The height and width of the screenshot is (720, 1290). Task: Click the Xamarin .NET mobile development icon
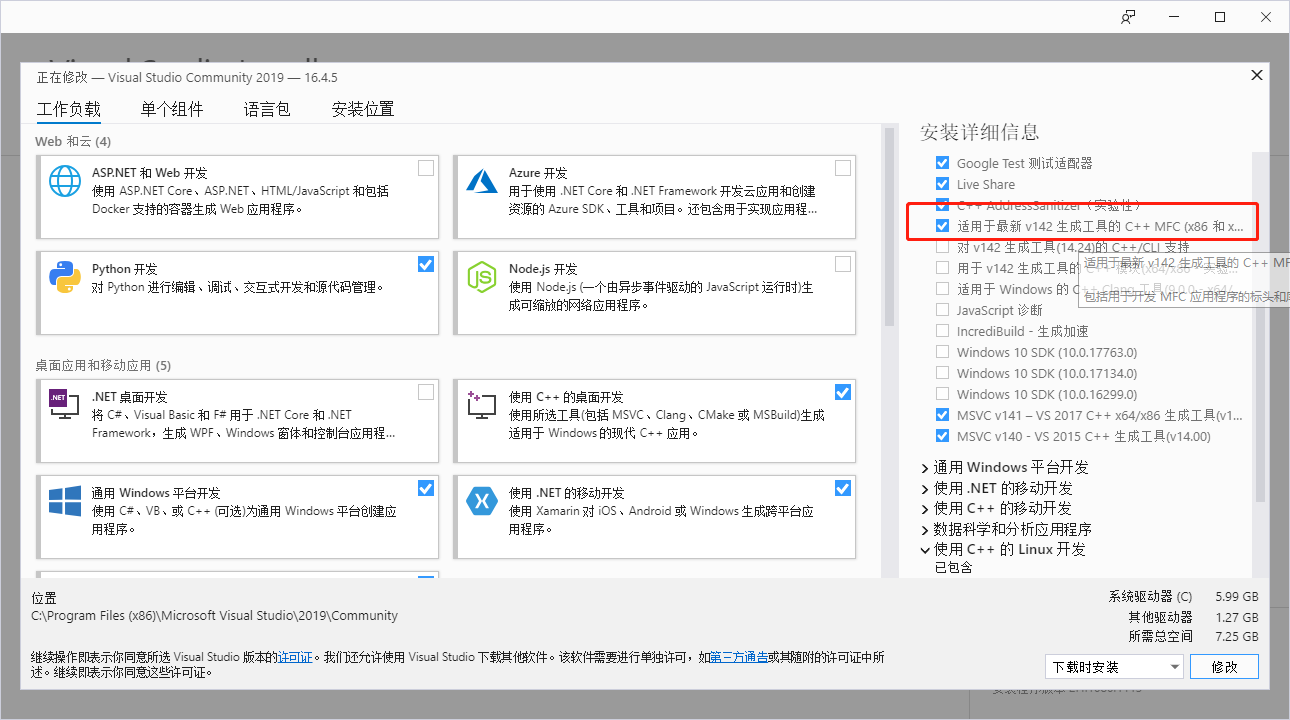coord(482,501)
